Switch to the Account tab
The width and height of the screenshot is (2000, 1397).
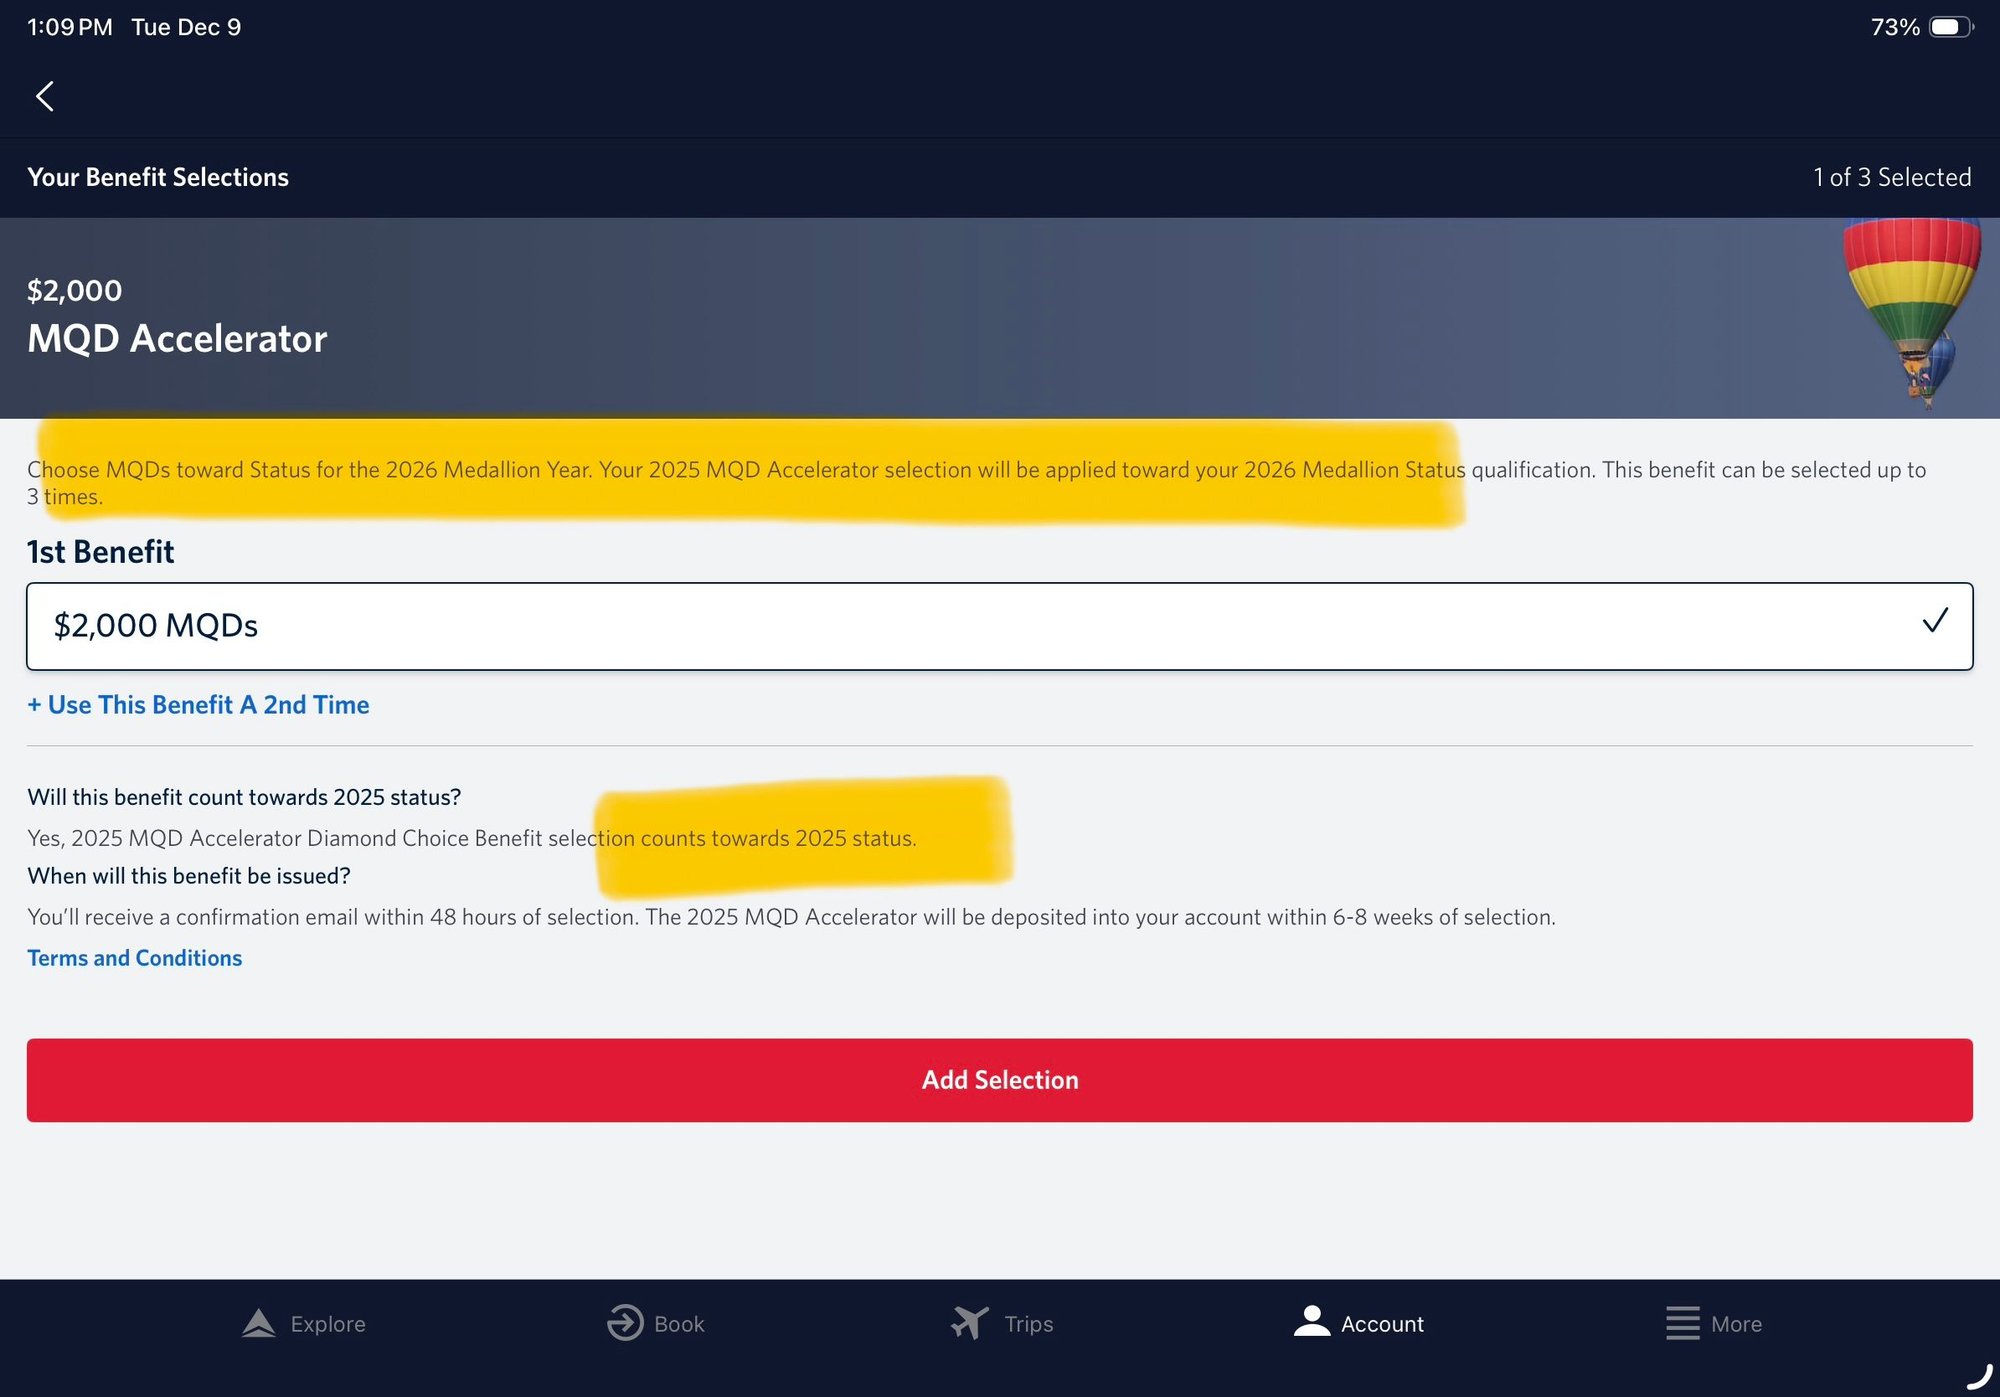tap(1358, 1322)
